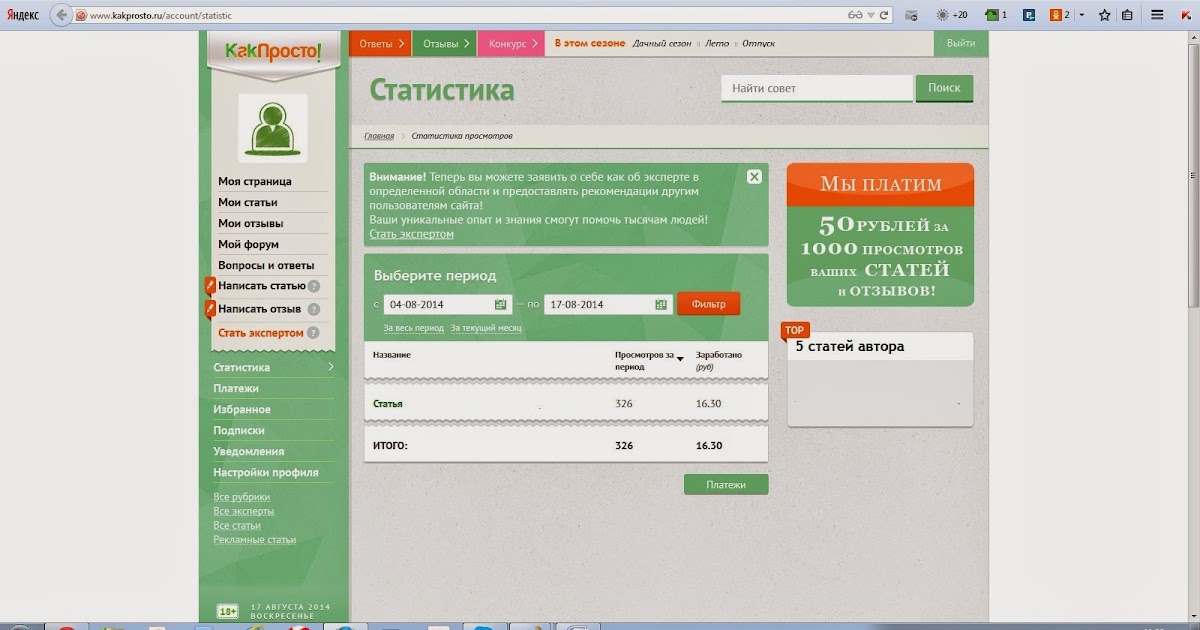
Task: Click the browser bookmark star icon
Action: [x=1105, y=15]
